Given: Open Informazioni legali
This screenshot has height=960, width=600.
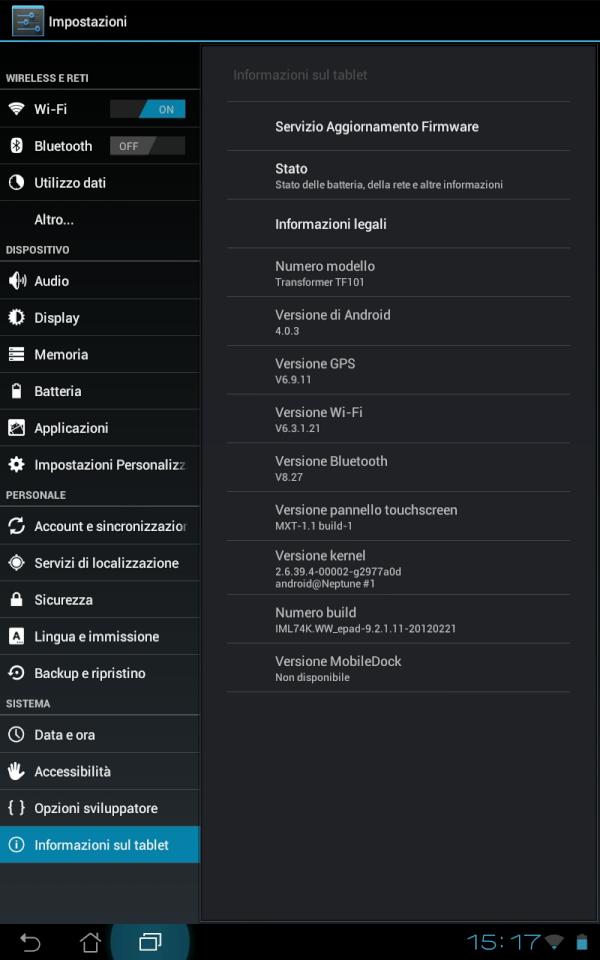Looking at the screenshot, I should coord(331,224).
